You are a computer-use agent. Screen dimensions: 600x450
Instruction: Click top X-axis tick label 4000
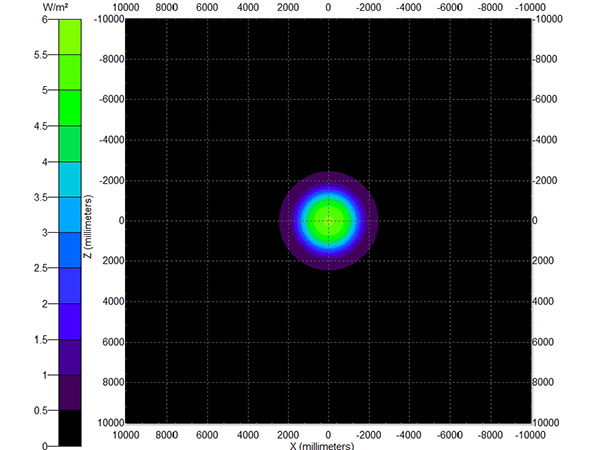[248, 7]
